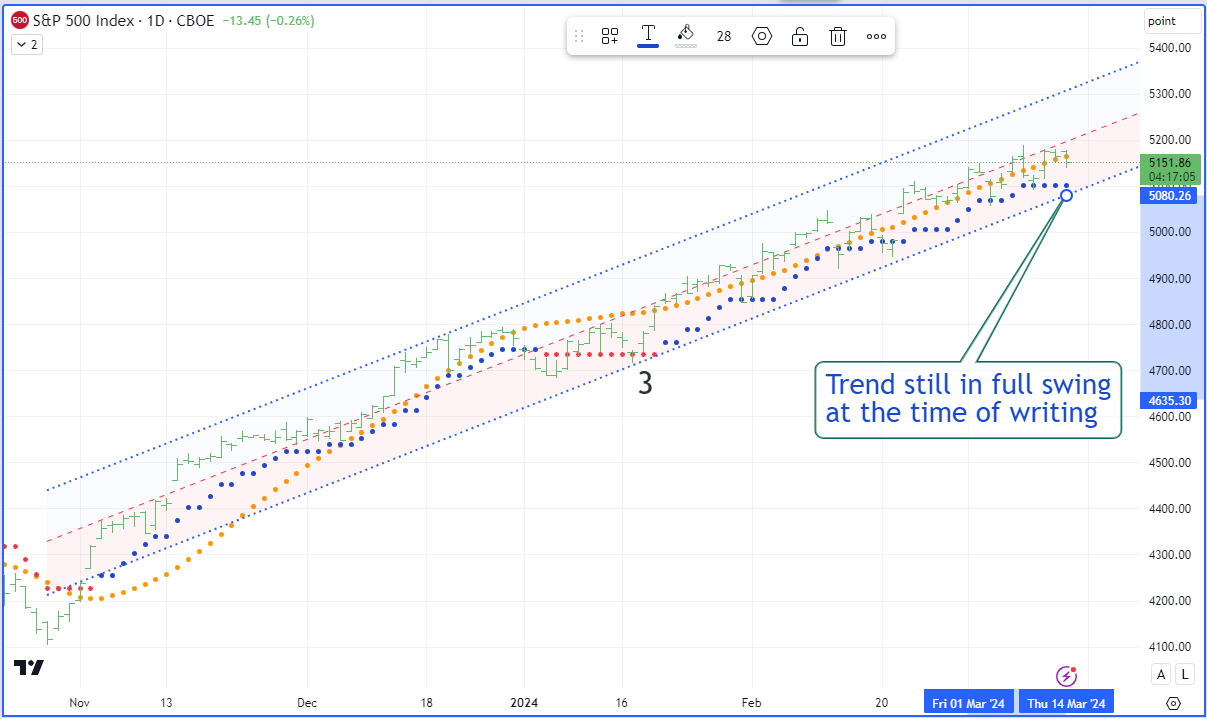Click the callout anchor point circle
1207x719 pixels.
[x=1067, y=195]
